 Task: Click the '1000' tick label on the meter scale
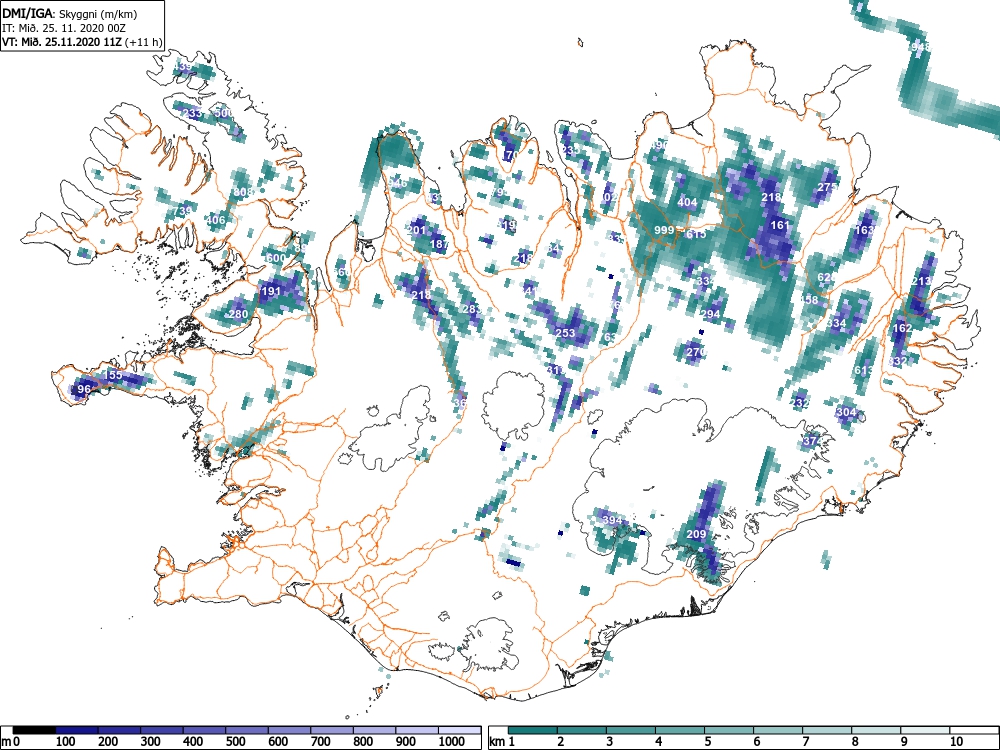point(452,742)
